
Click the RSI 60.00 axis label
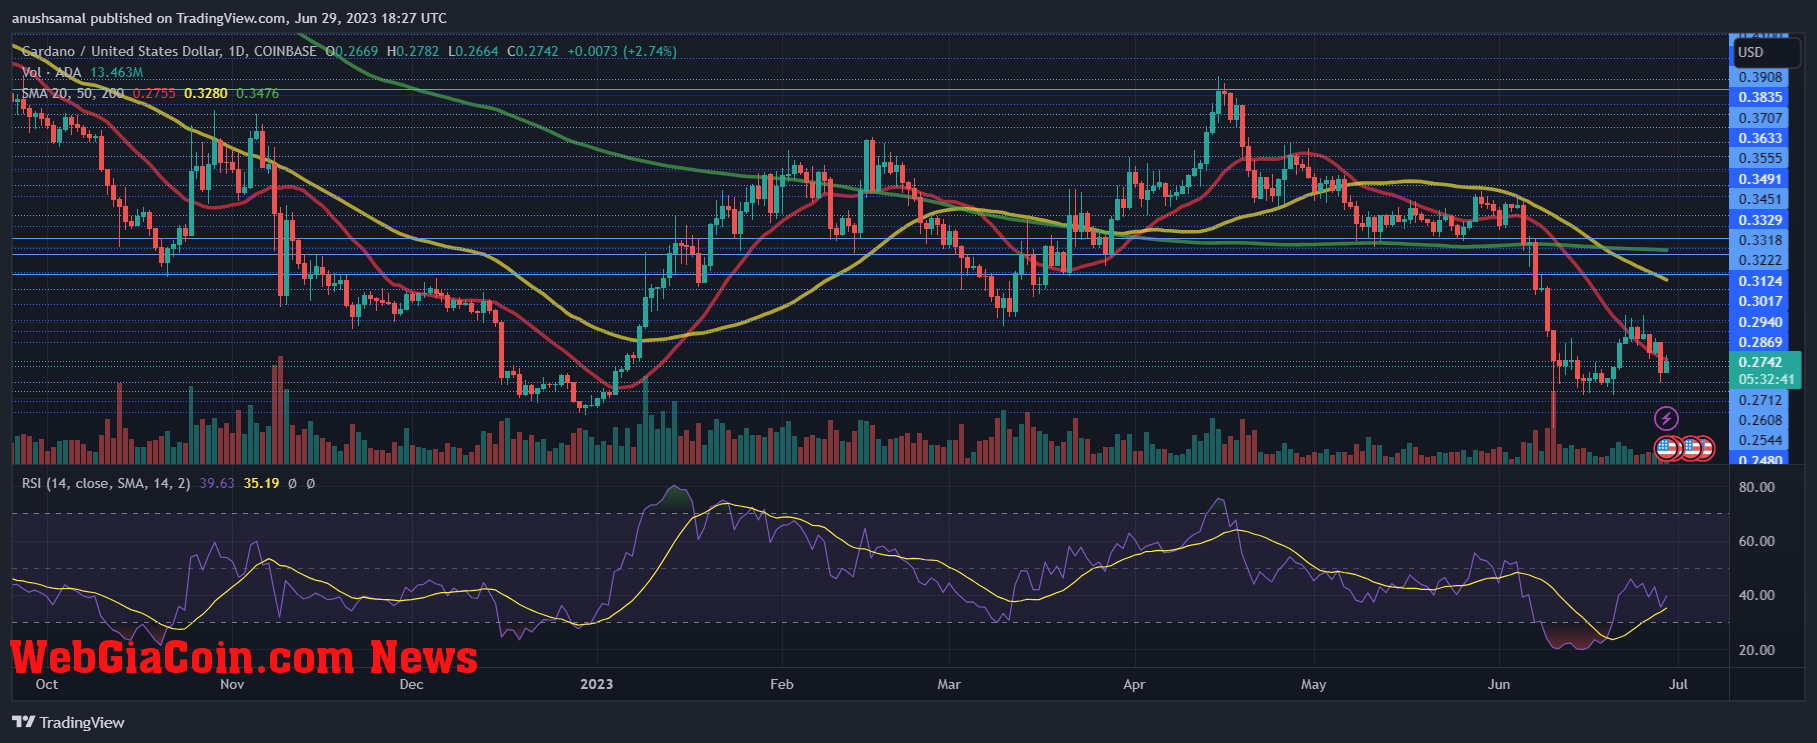1757,541
